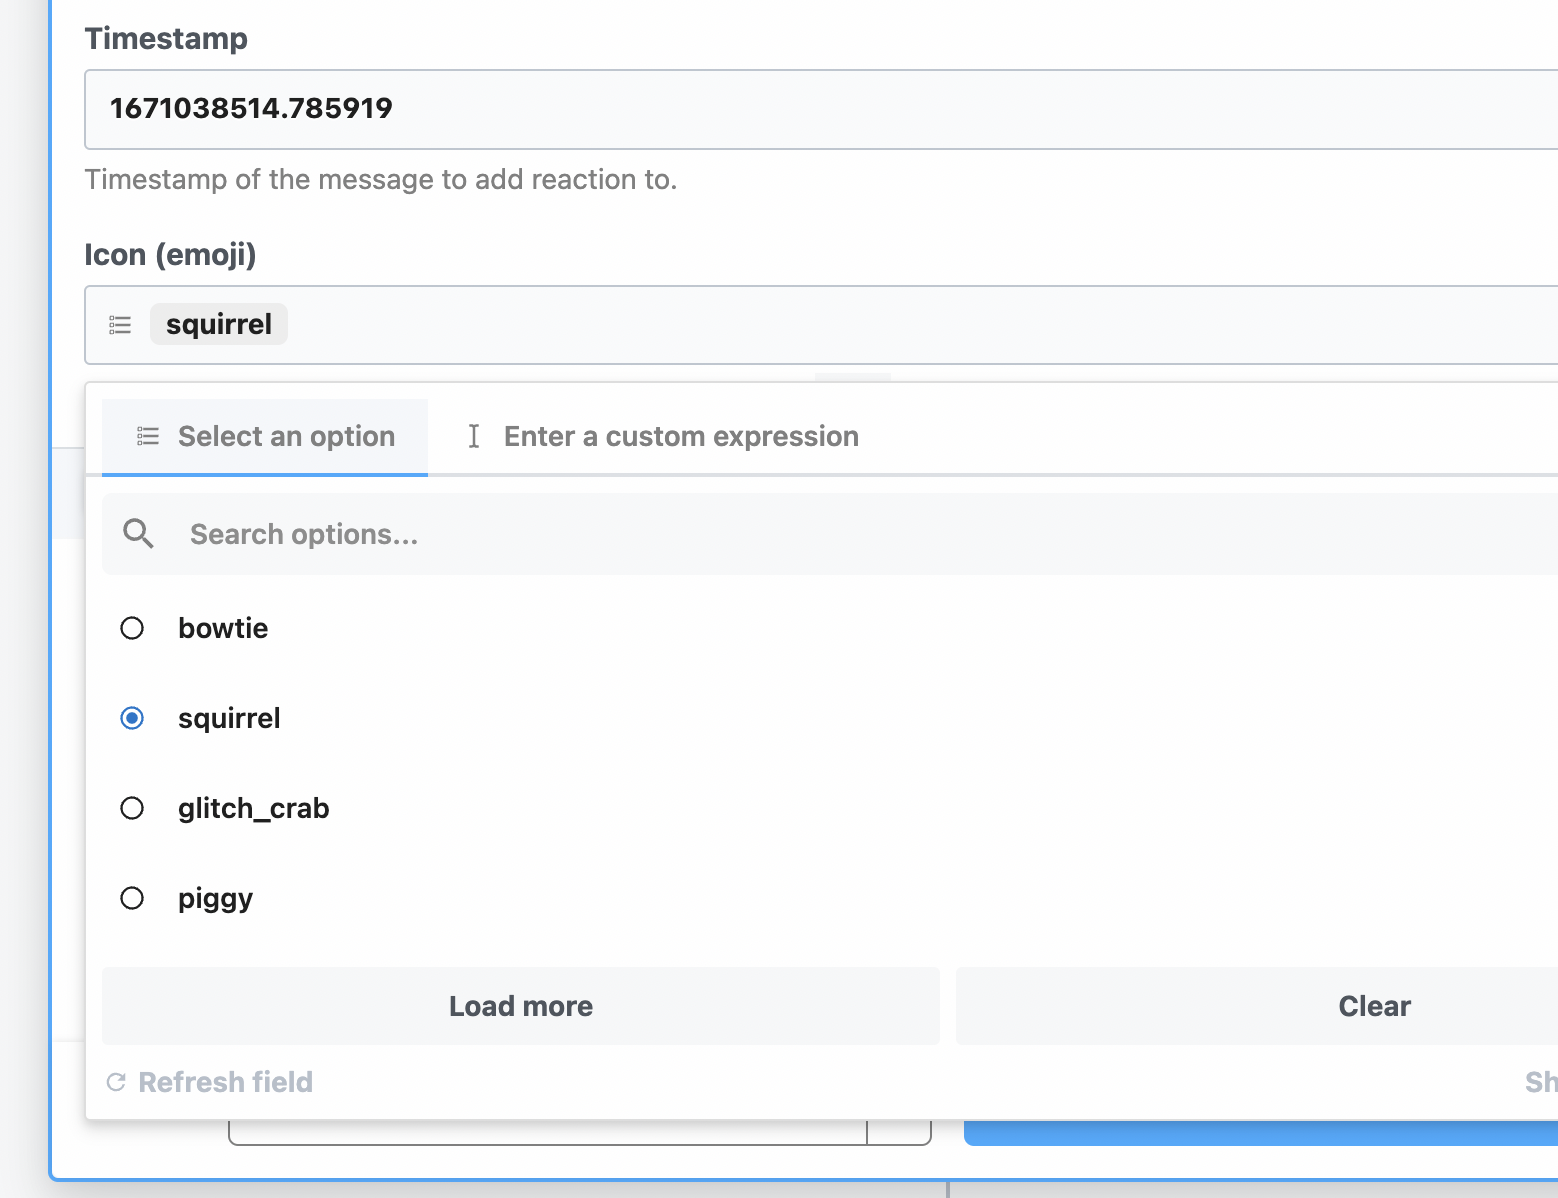Image resolution: width=1558 pixels, height=1198 pixels.
Task: Switch to the Enter a custom expression tab
Action: pos(681,436)
